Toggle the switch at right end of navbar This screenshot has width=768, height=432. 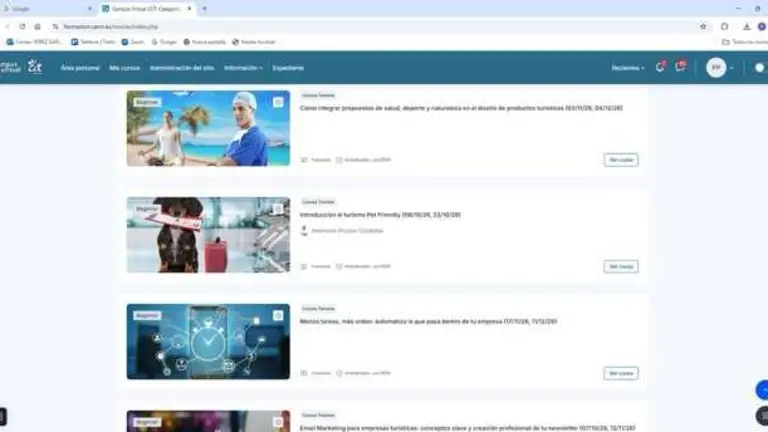[x=760, y=68]
